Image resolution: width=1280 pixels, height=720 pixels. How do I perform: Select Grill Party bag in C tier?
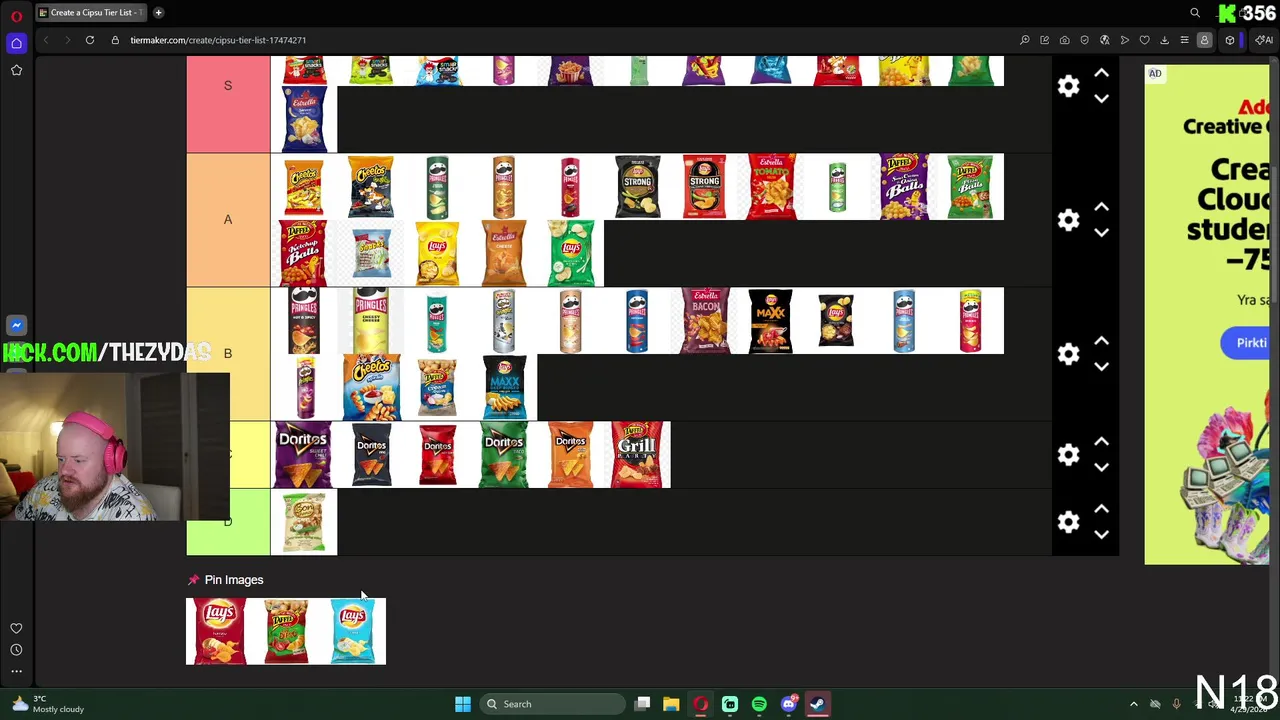click(x=637, y=455)
